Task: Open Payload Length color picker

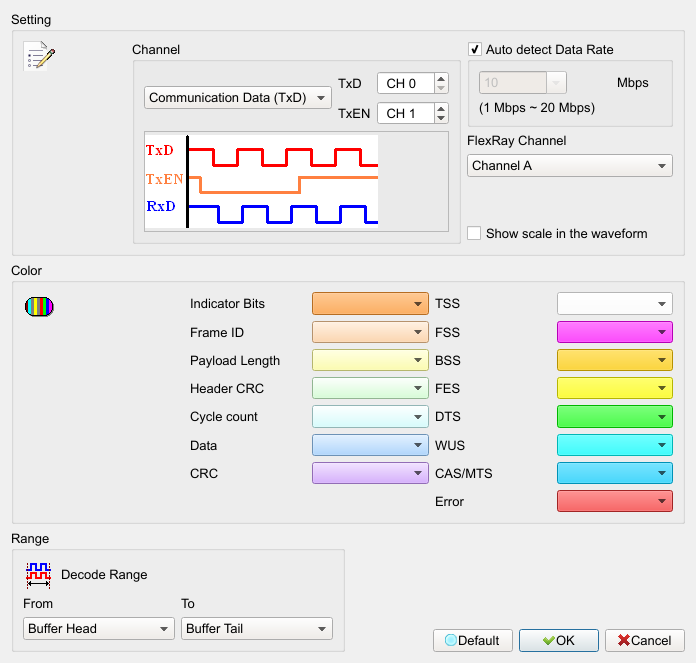Action: pyautogui.click(x=370, y=360)
